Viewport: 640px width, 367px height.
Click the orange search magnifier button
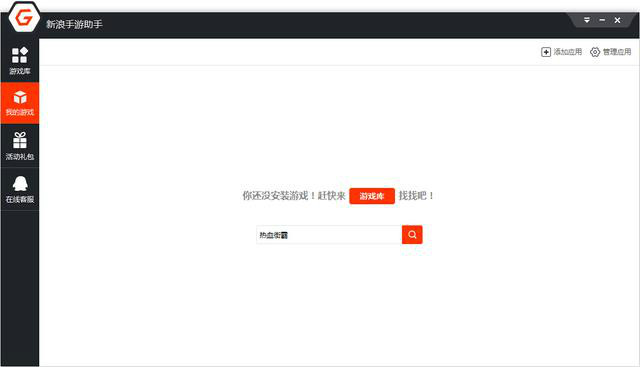click(412, 235)
